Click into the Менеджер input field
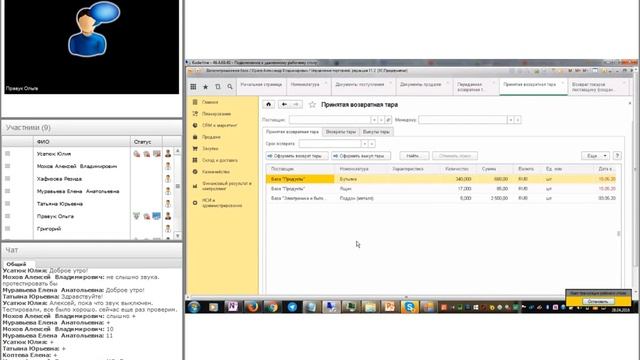 [x=462, y=120]
